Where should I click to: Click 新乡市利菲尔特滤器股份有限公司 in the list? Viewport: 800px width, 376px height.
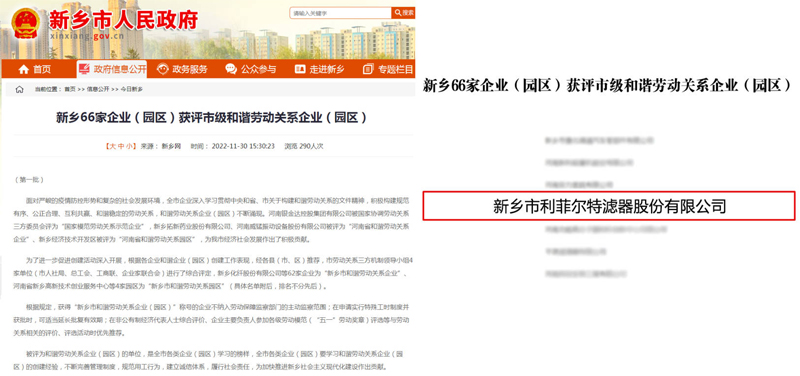click(609, 206)
